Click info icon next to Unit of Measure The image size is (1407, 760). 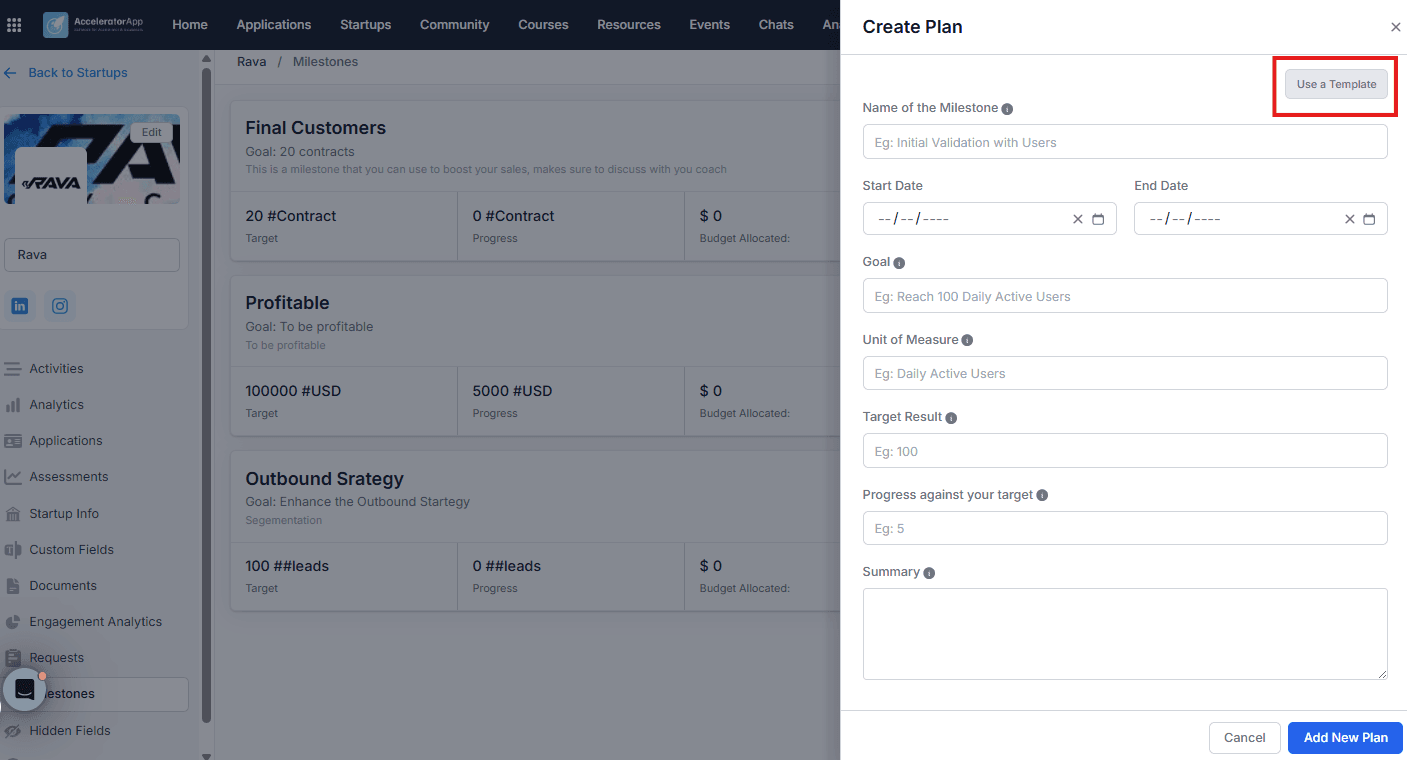click(967, 340)
